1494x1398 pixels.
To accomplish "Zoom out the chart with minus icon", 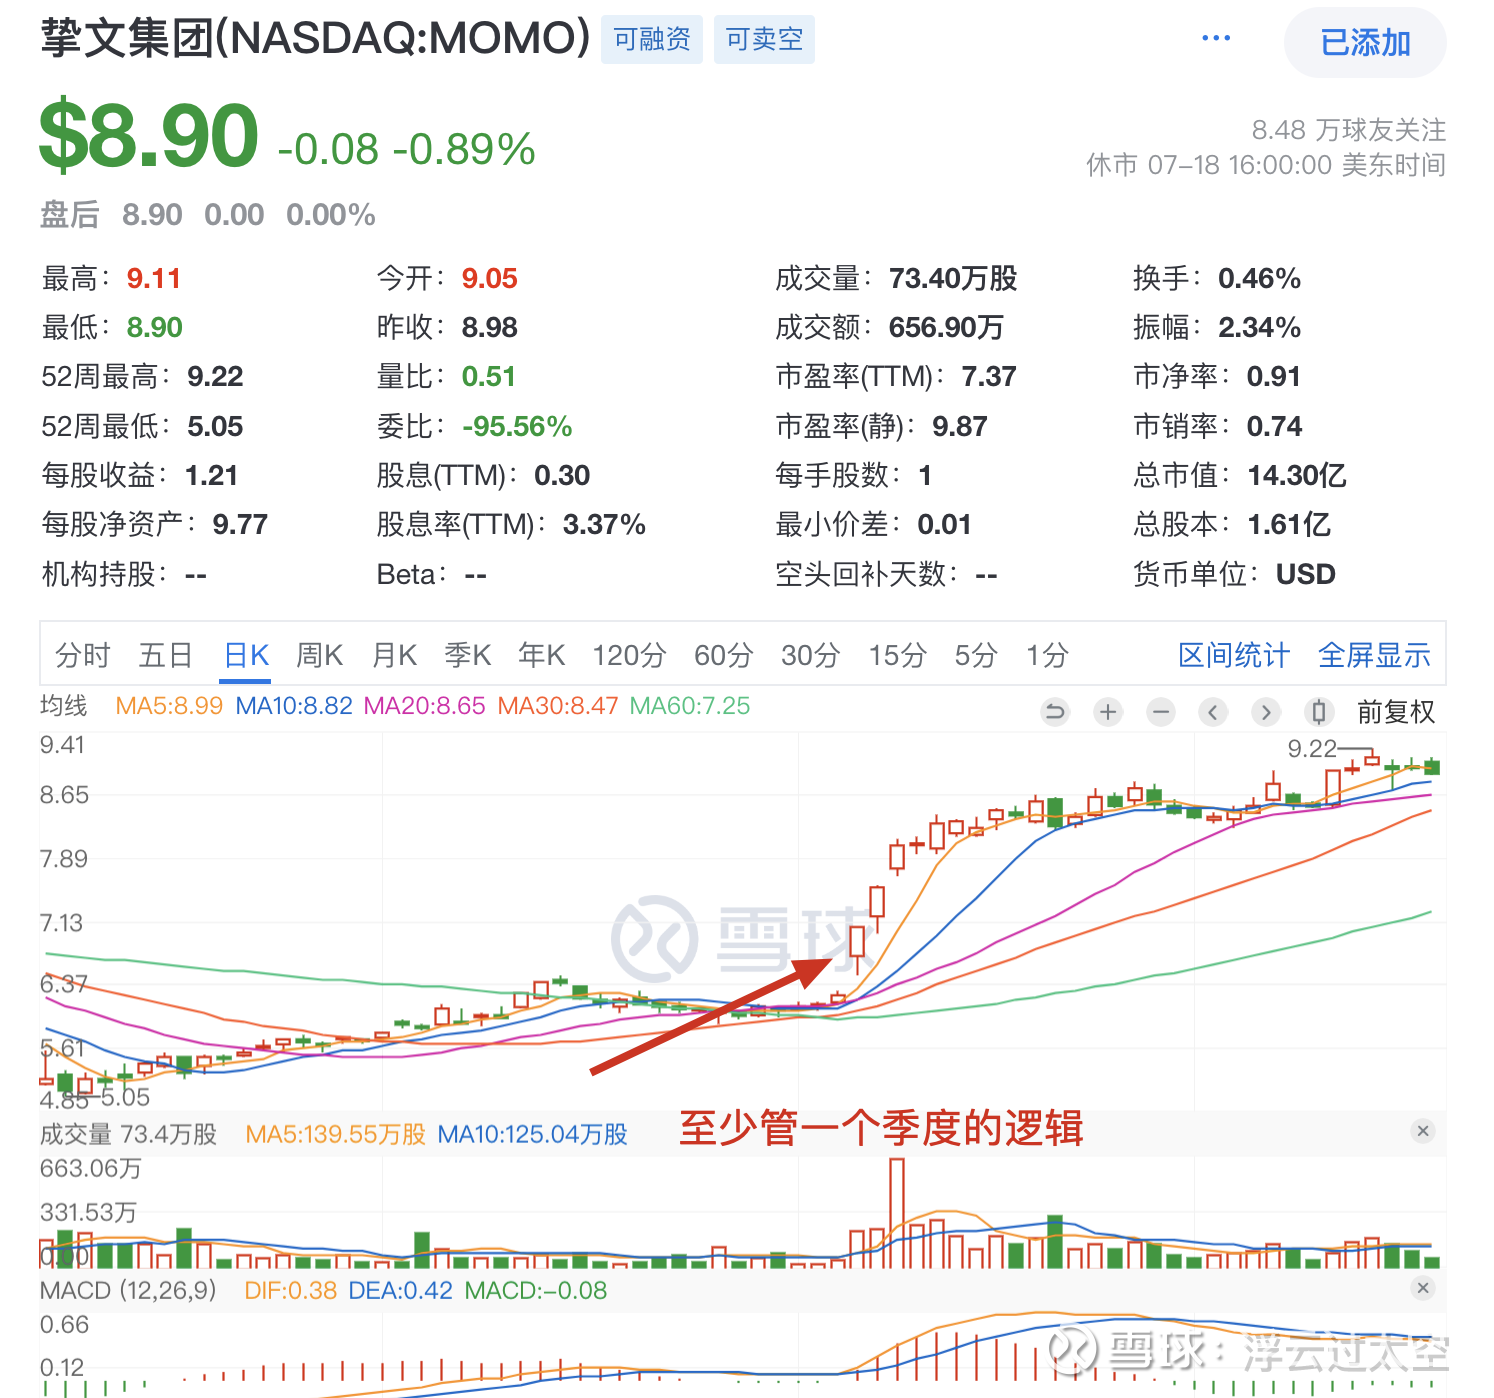I will click(1160, 712).
